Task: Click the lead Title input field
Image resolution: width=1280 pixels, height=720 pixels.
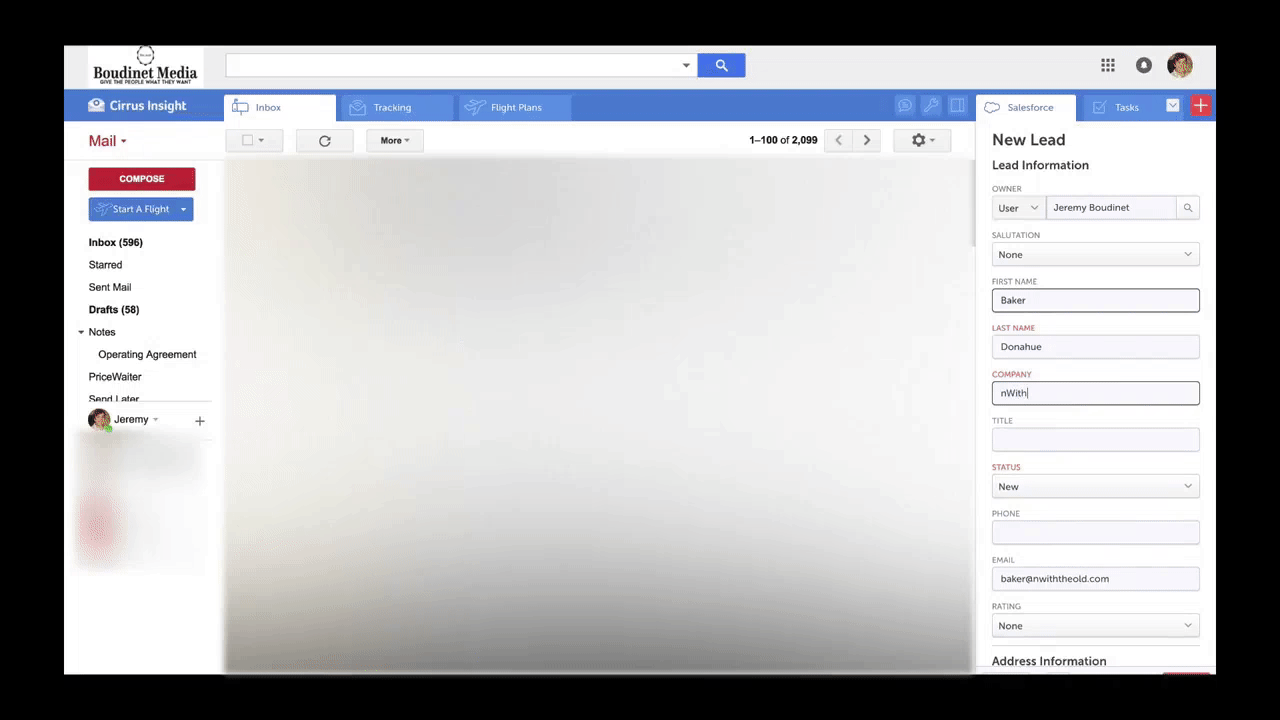Action: coord(1095,439)
